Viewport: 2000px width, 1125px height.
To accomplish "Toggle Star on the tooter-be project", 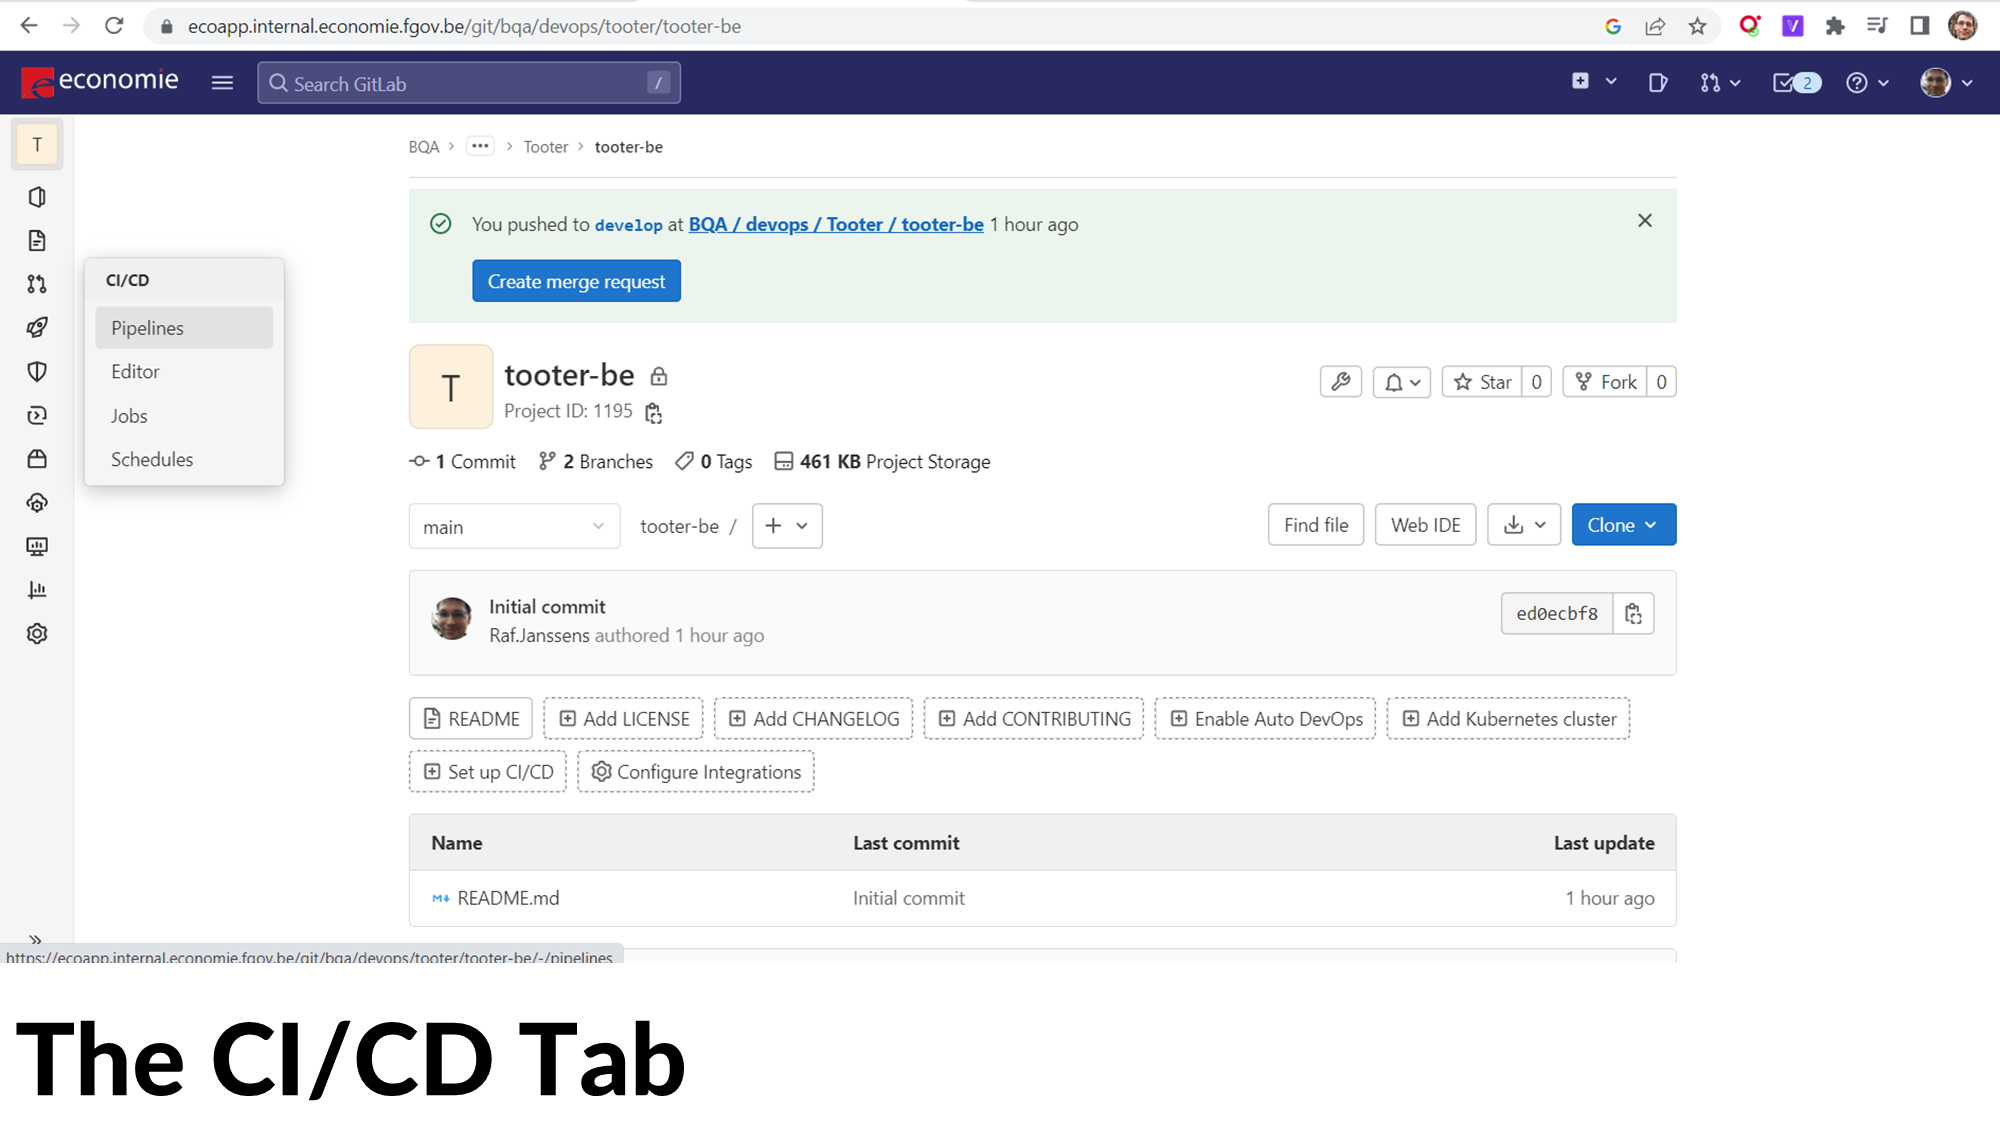I will (x=1483, y=382).
